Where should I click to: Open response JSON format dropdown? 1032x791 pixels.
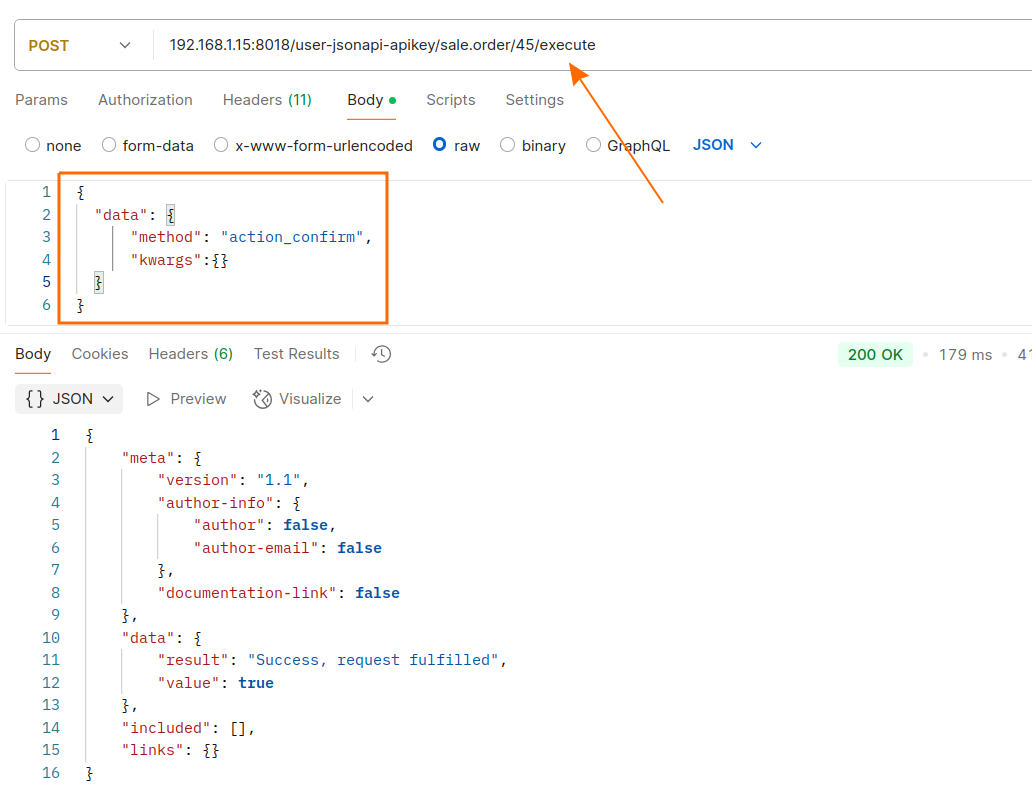69,399
